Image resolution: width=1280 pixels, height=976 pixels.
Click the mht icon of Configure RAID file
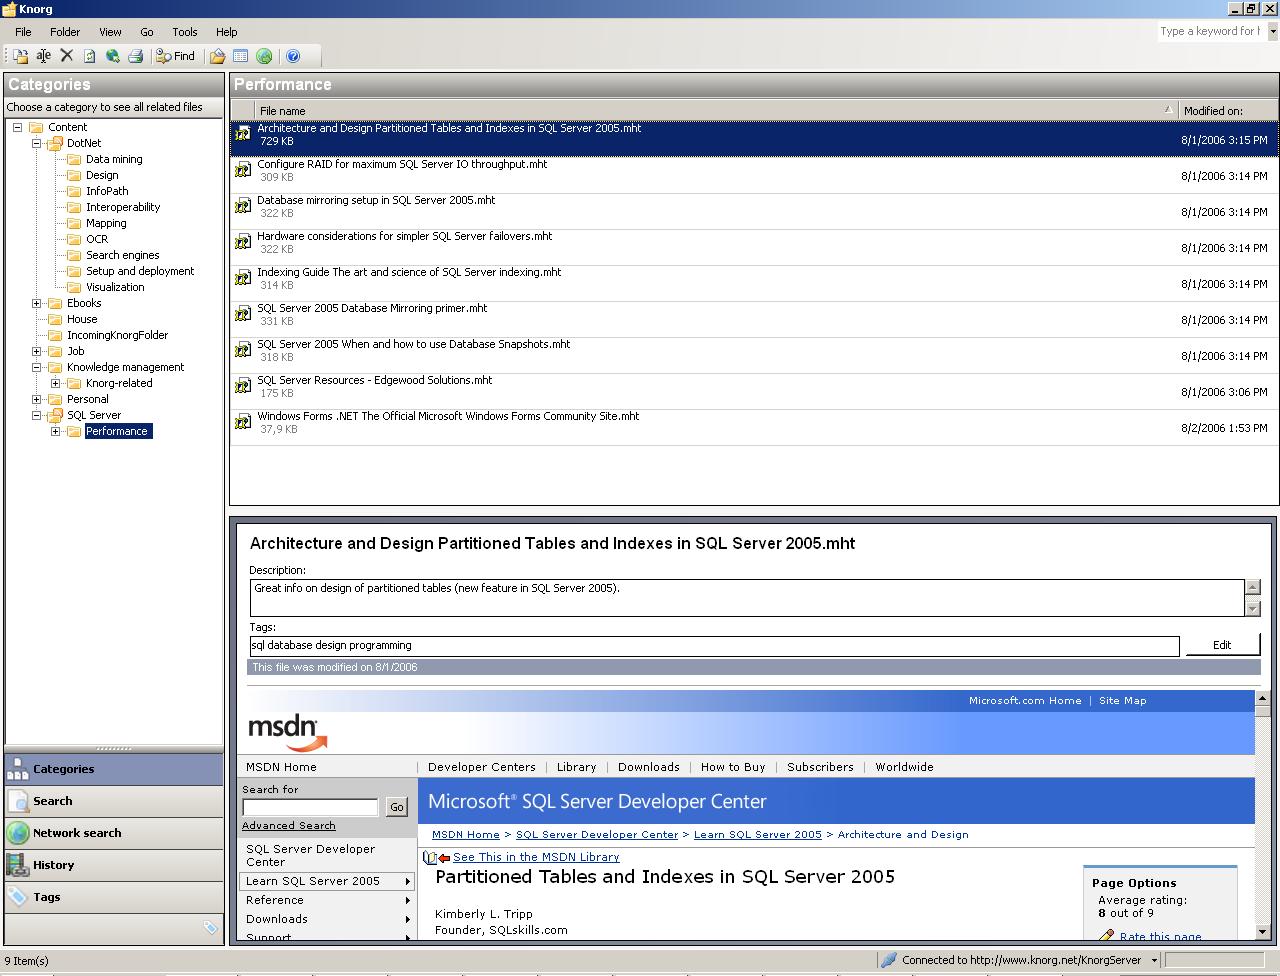pyautogui.click(x=243, y=170)
